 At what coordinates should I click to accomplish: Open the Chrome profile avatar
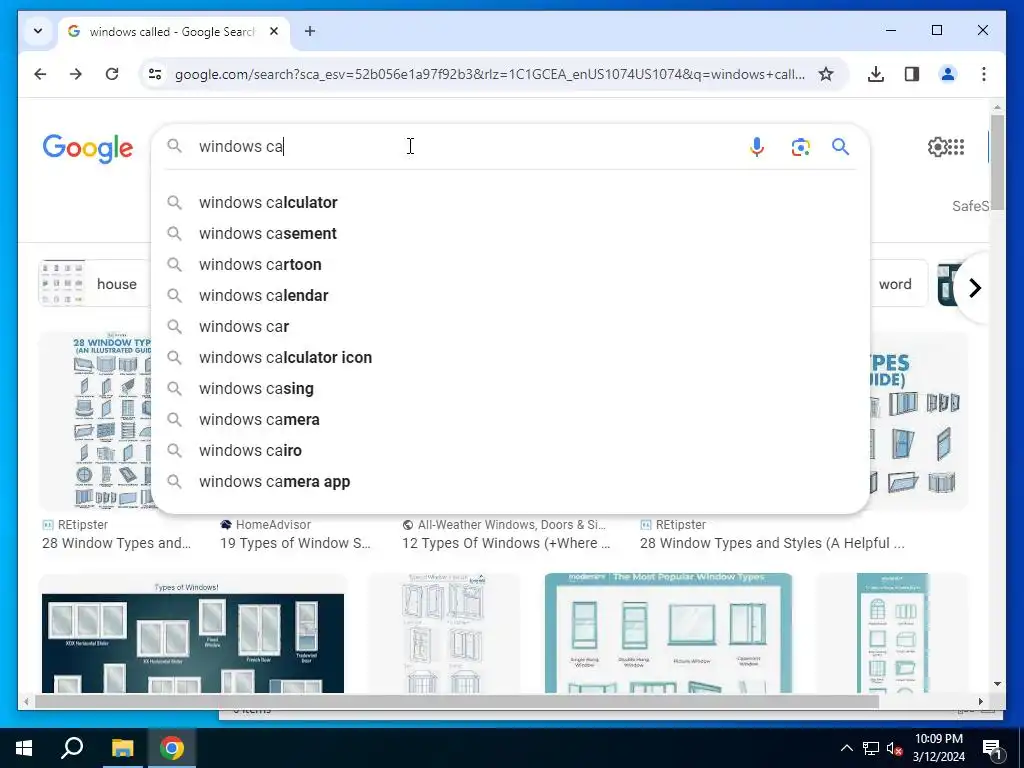click(x=948, y=74)
